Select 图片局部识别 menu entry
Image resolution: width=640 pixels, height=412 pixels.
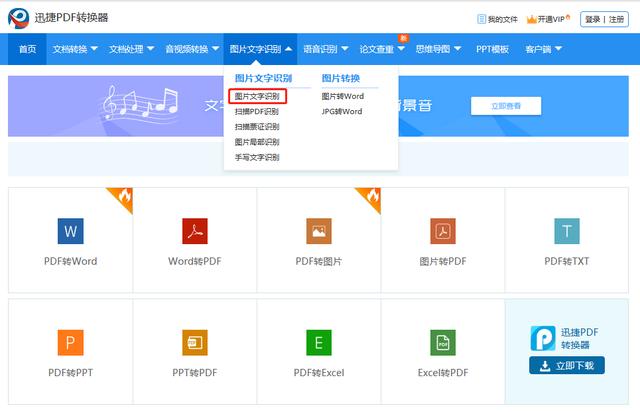click(x=257, y=142)
